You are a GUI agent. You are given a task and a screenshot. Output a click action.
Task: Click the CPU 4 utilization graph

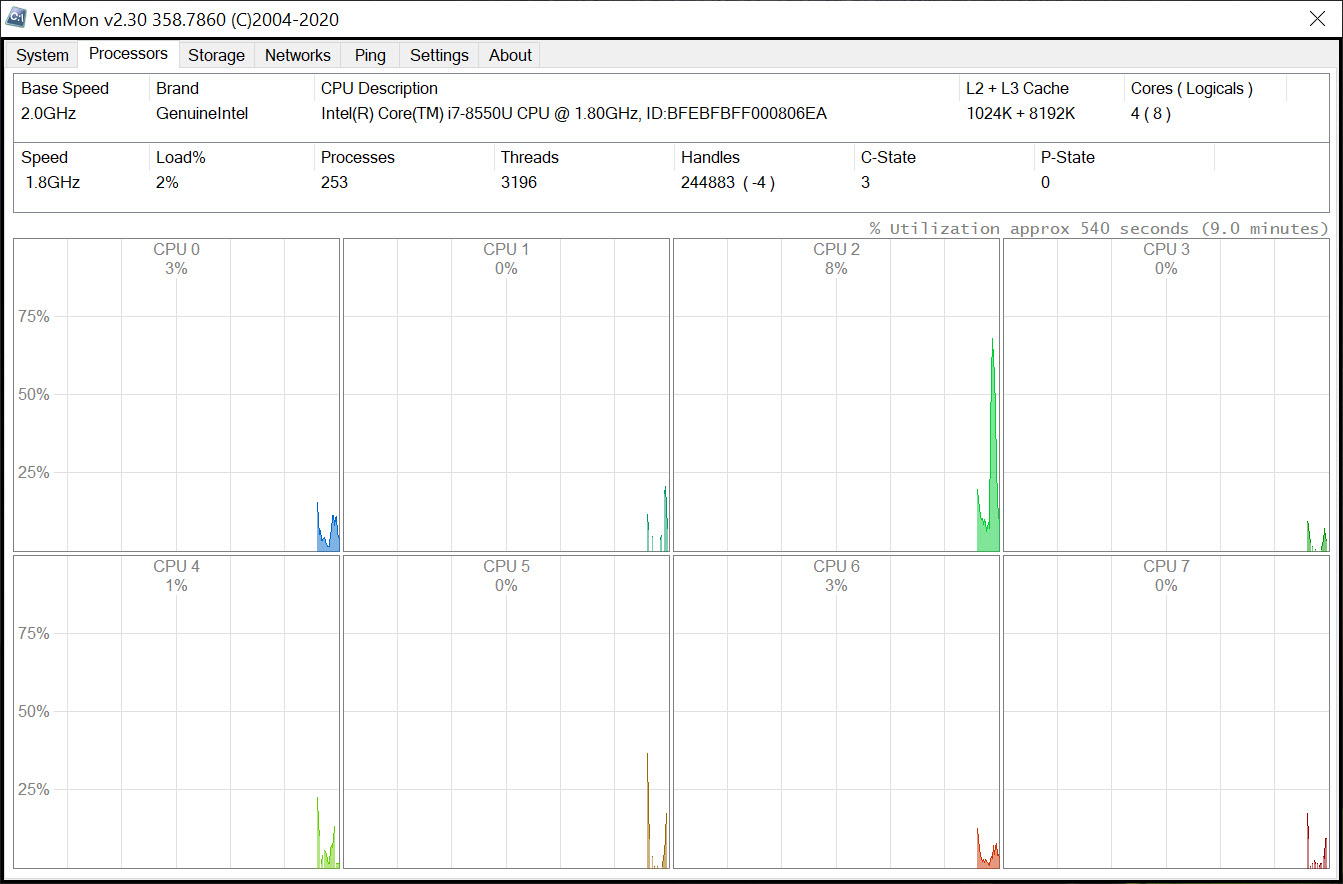[176, 712]
